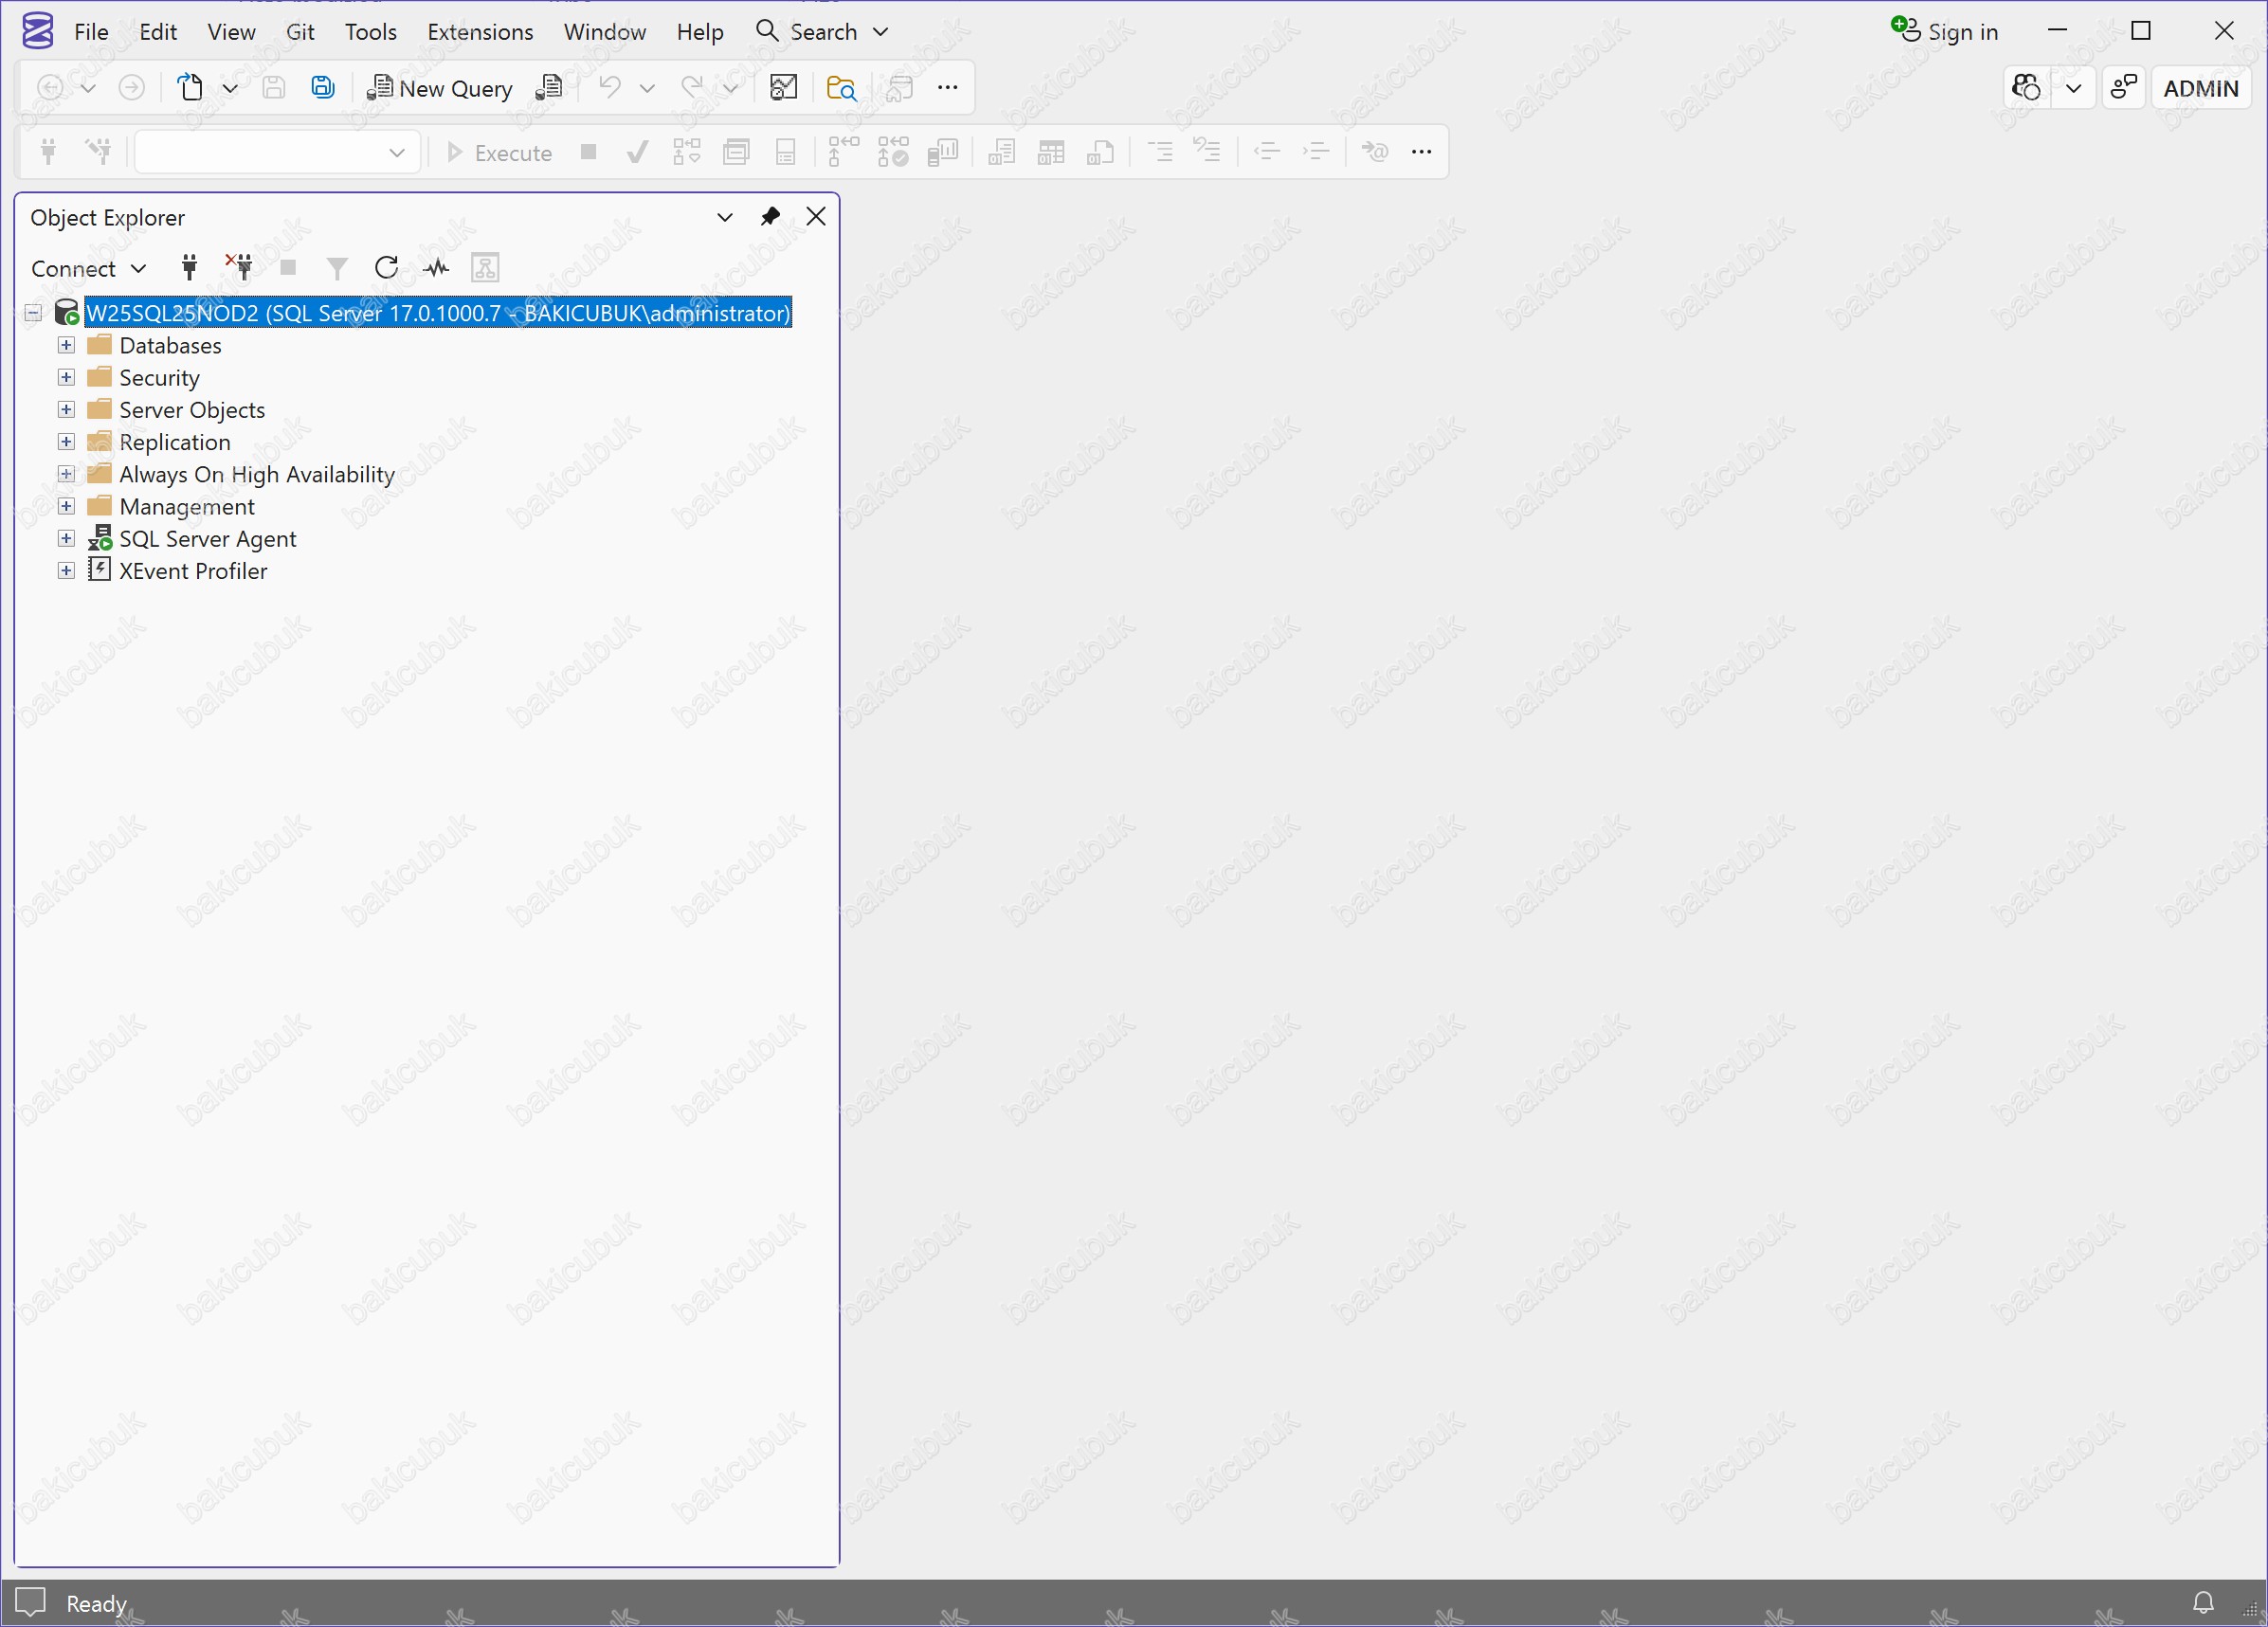This screenshot has height=1627, width=2268.
Task: Open the Find in Files icon
Action: click(841, 88)
